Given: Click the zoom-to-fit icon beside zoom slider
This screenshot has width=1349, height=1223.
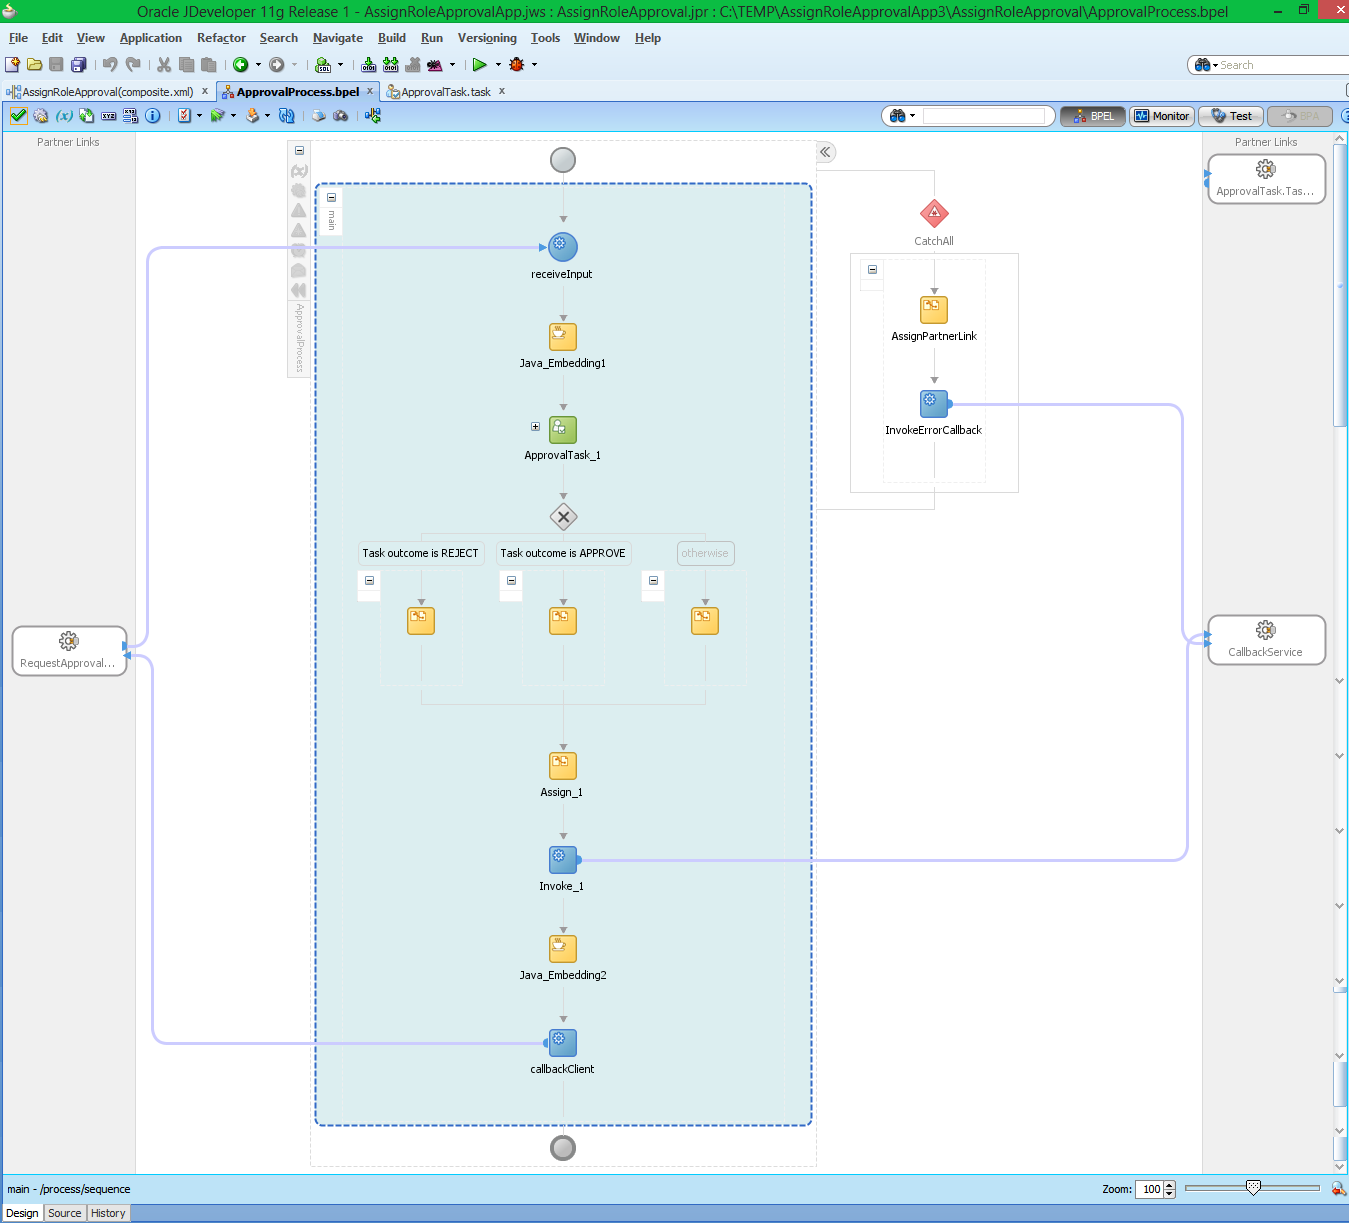Looking at the screenshot, I should click(1339, 1189).
